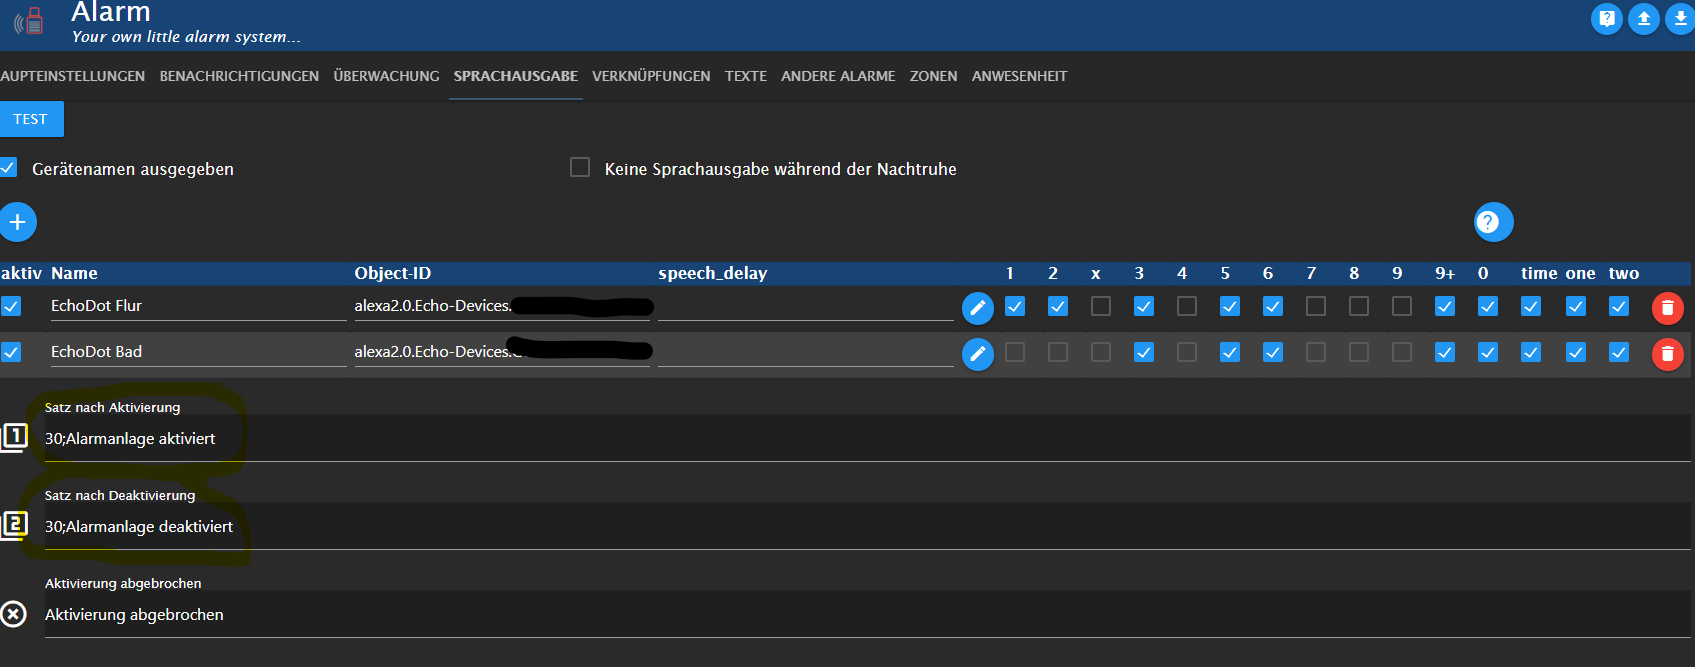Switch to the Zonen tab
The height and width of the screenshot is (667, 1695).
pos(933,76)
